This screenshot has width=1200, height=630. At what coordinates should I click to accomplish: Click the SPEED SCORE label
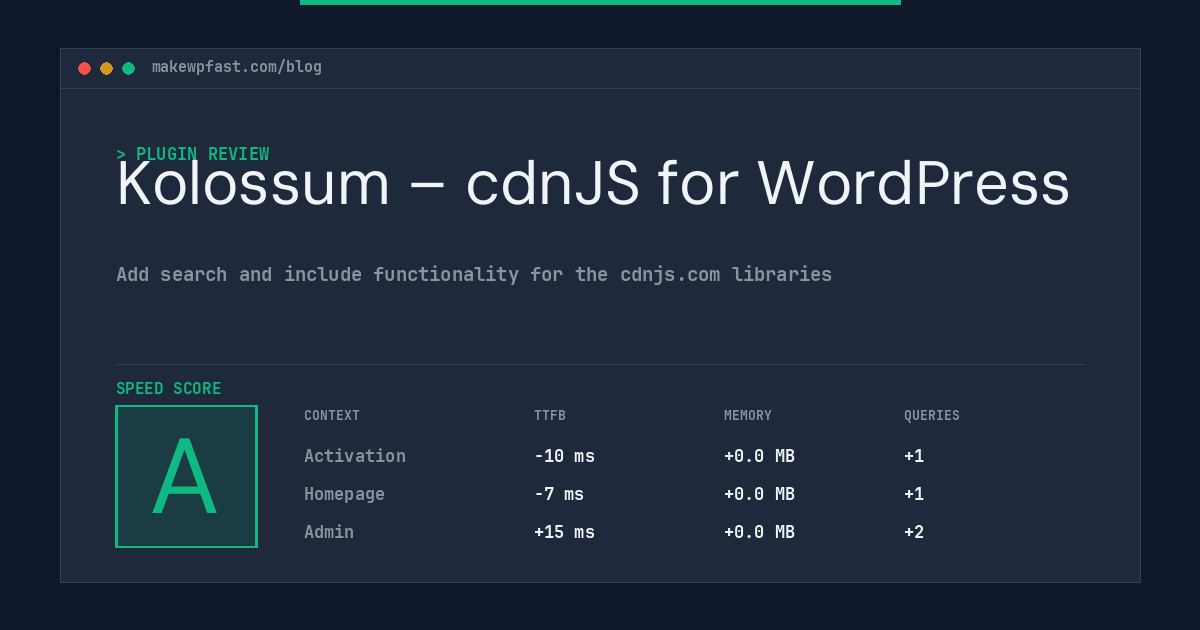pyautogui.click(x=169, y=389)
